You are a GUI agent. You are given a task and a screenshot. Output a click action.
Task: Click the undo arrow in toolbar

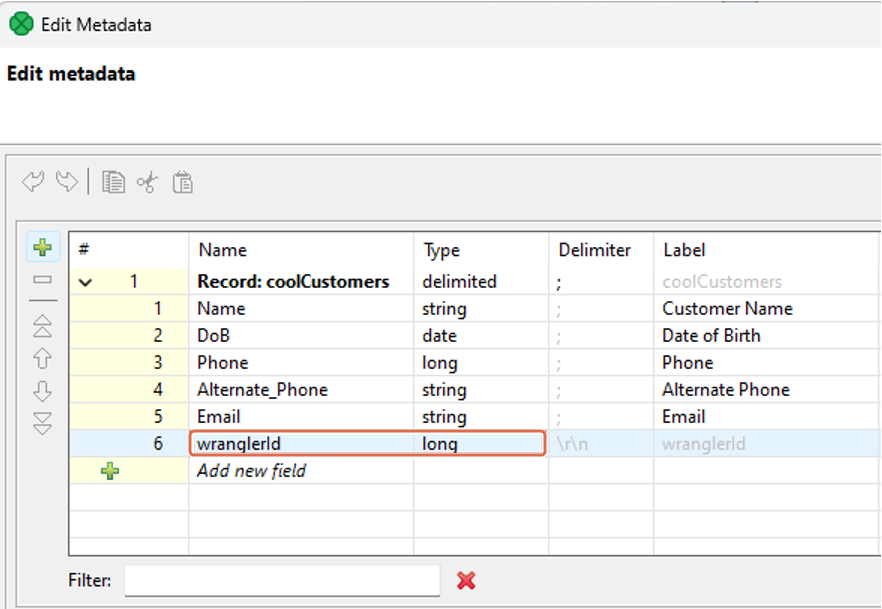coord(33,182)
